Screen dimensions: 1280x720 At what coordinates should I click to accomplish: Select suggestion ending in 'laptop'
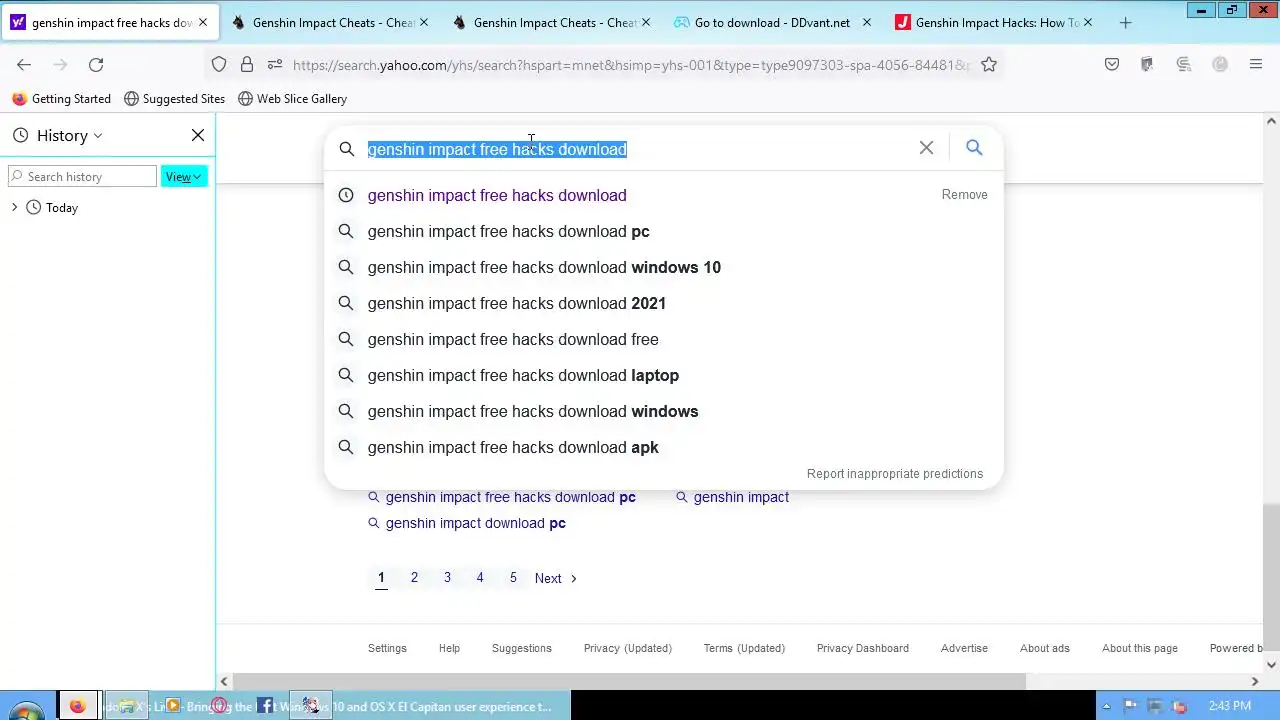pos(663,375)
